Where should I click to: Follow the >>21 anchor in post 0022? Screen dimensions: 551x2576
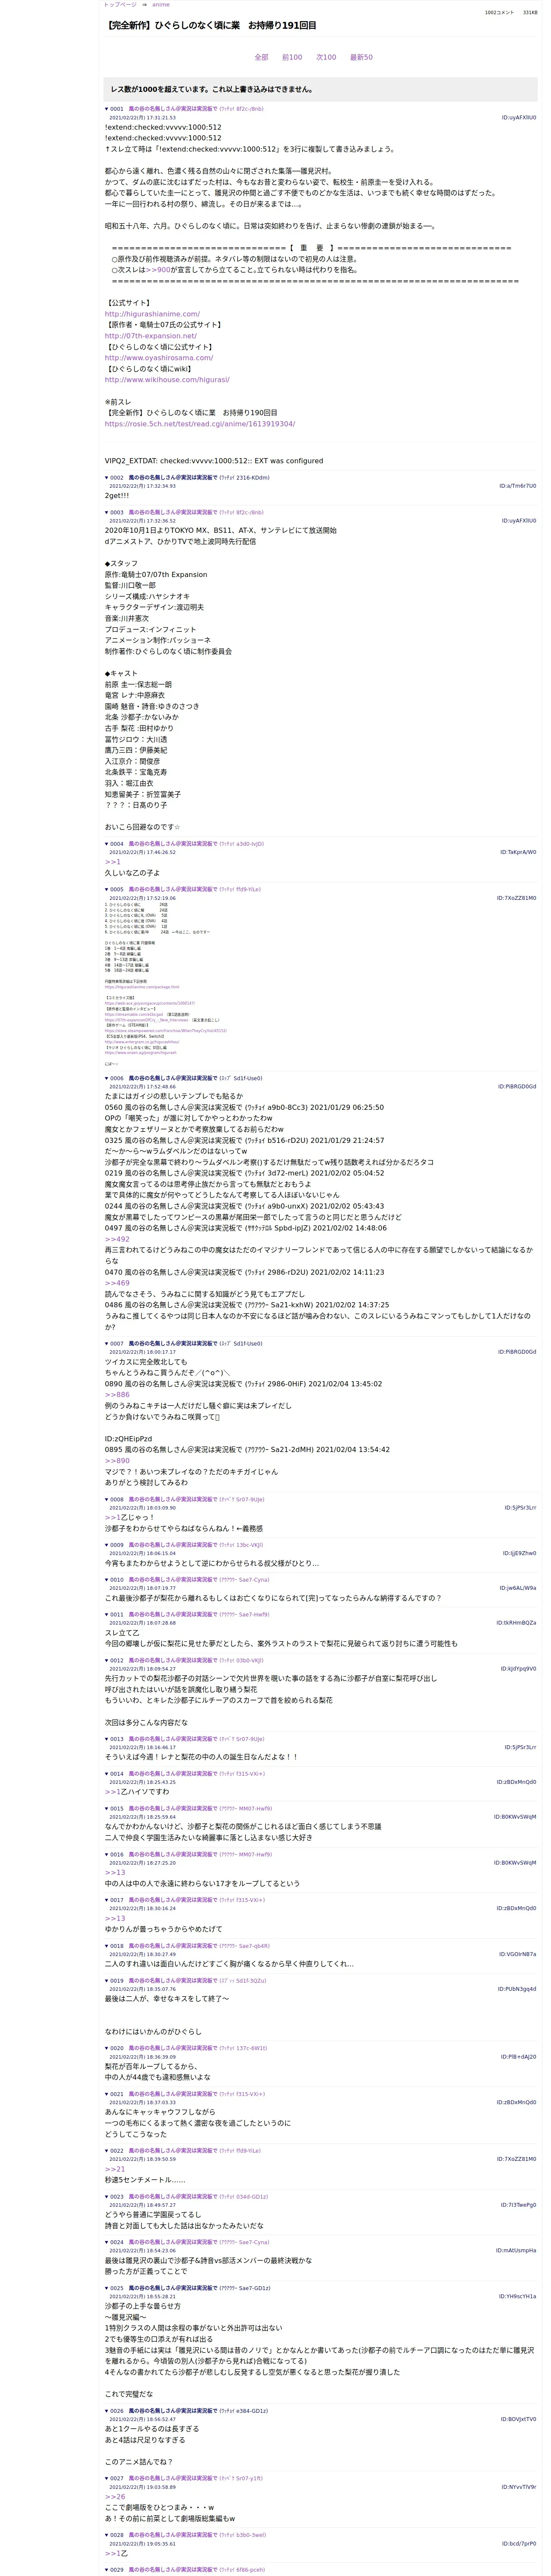[115, 2169]
